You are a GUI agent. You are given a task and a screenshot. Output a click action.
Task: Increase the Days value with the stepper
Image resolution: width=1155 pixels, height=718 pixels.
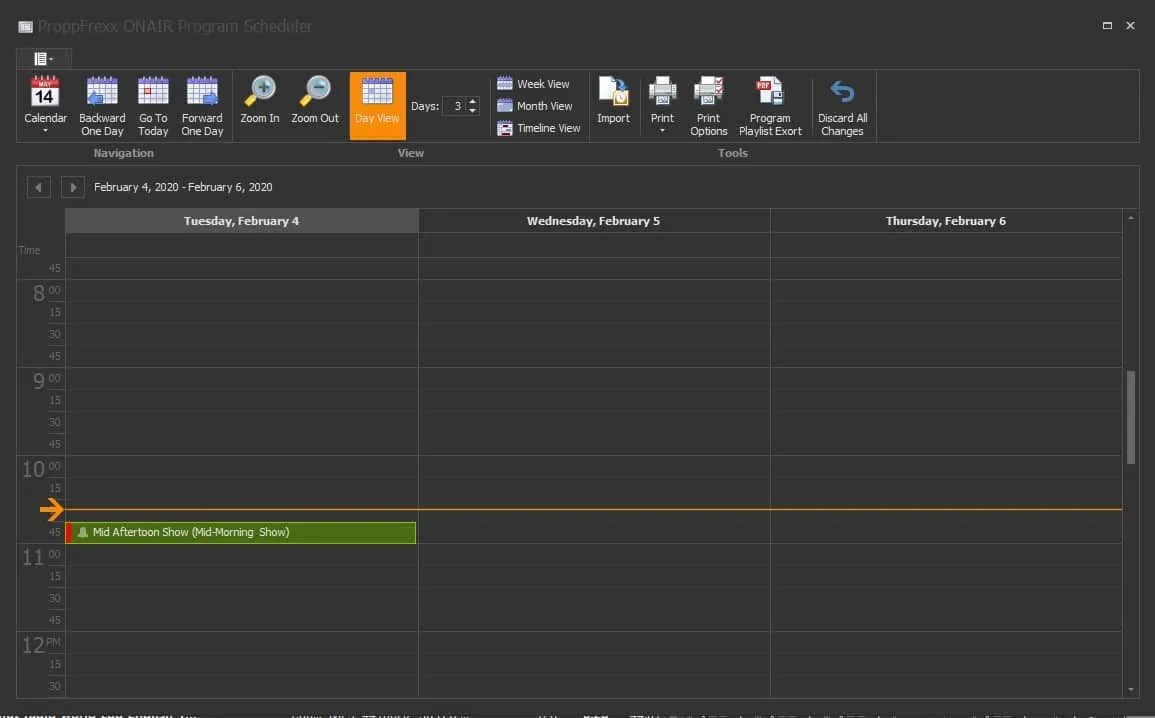[472, 100]
